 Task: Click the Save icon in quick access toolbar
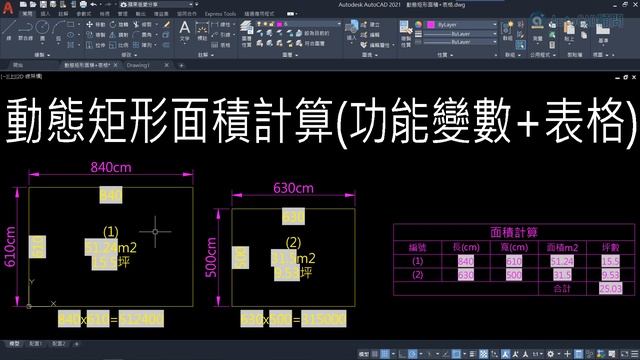(43, 4)
